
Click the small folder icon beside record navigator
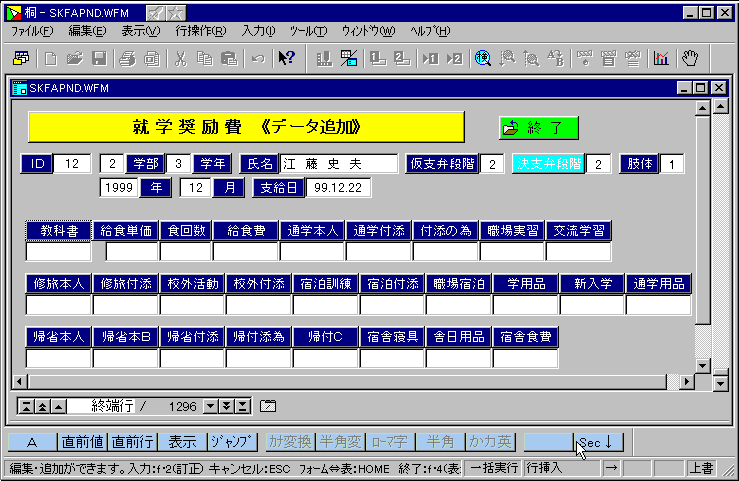coord(267,406)
